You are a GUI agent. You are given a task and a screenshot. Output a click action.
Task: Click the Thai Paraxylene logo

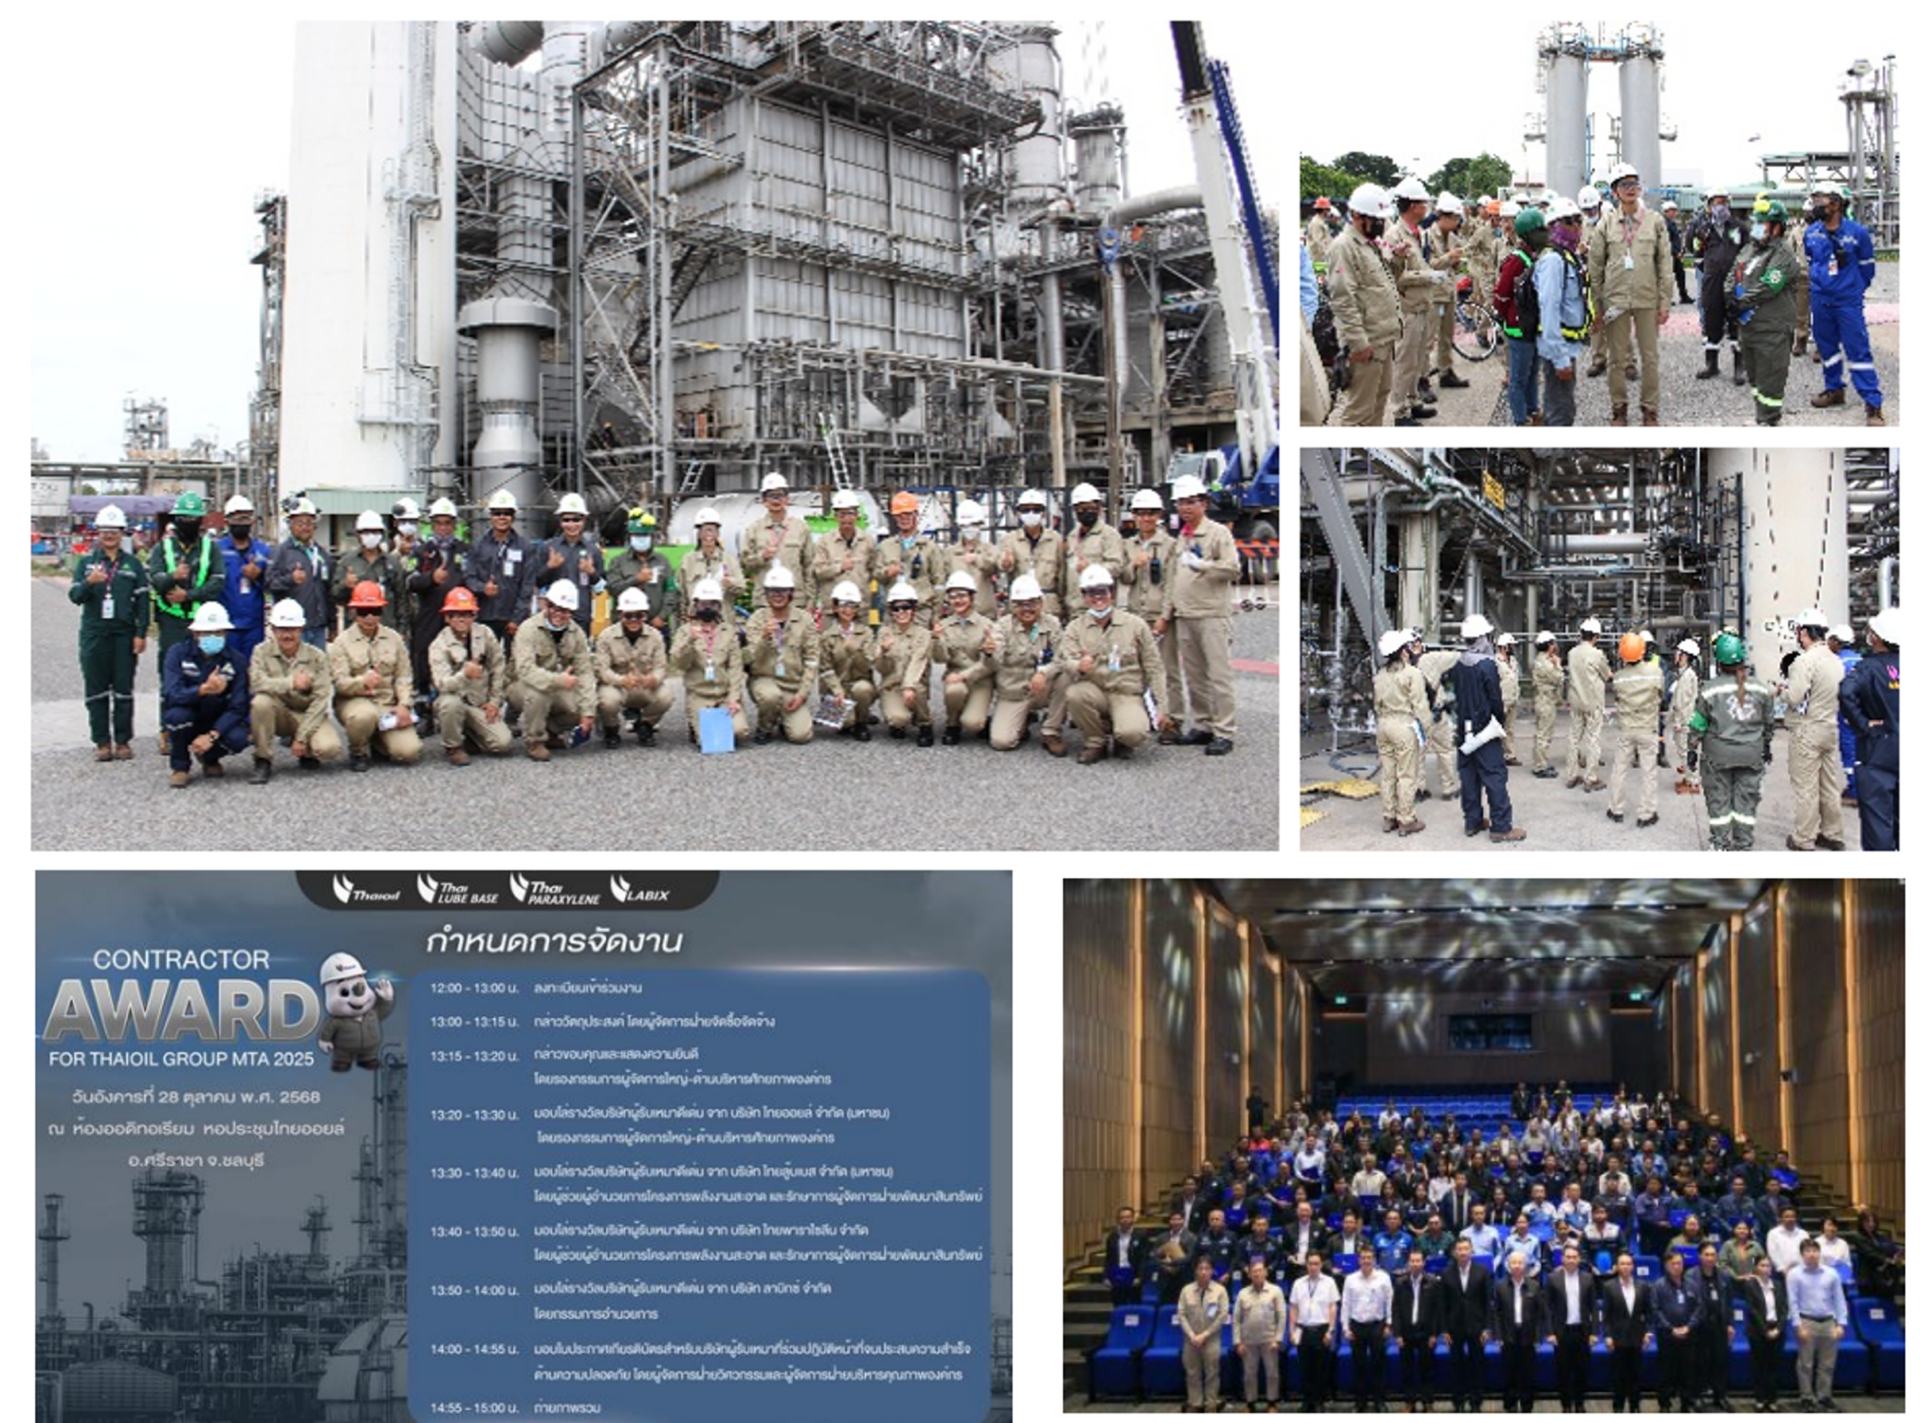pos(555,890)
